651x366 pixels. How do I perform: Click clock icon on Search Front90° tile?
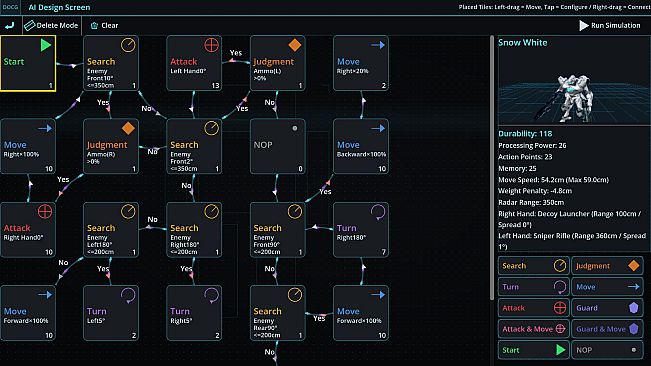coord(295,211)
